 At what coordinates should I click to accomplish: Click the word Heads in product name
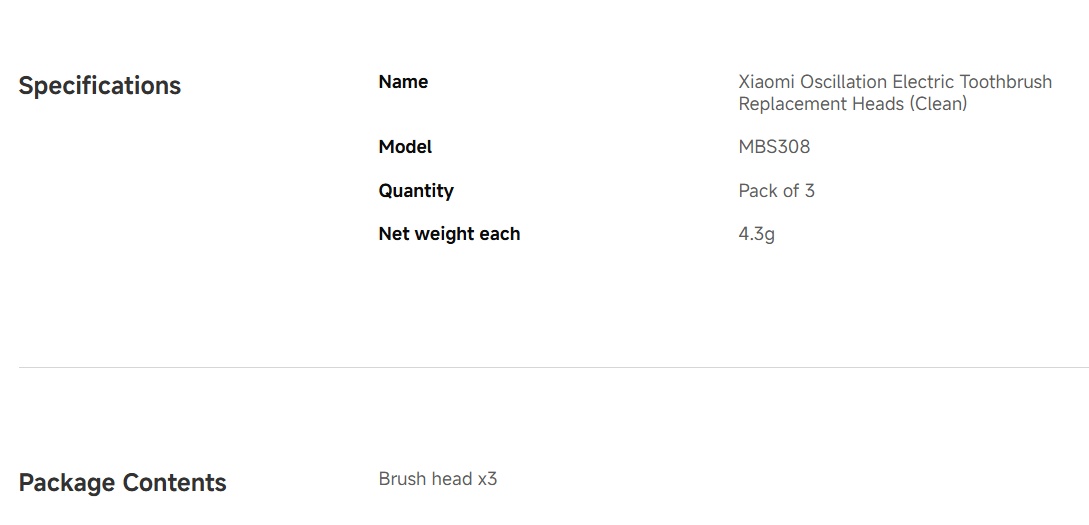point(858,104)
